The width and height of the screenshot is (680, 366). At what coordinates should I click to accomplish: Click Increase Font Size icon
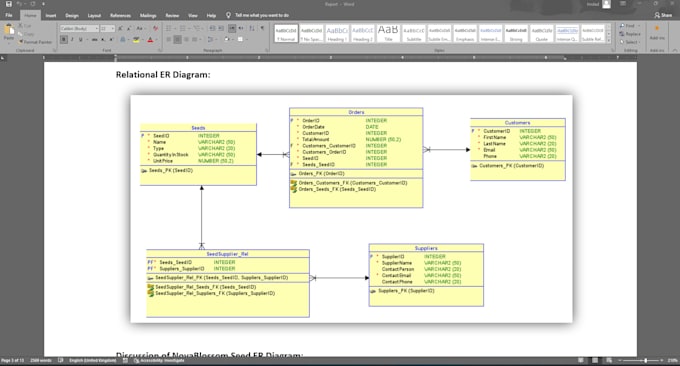(120, 29)
